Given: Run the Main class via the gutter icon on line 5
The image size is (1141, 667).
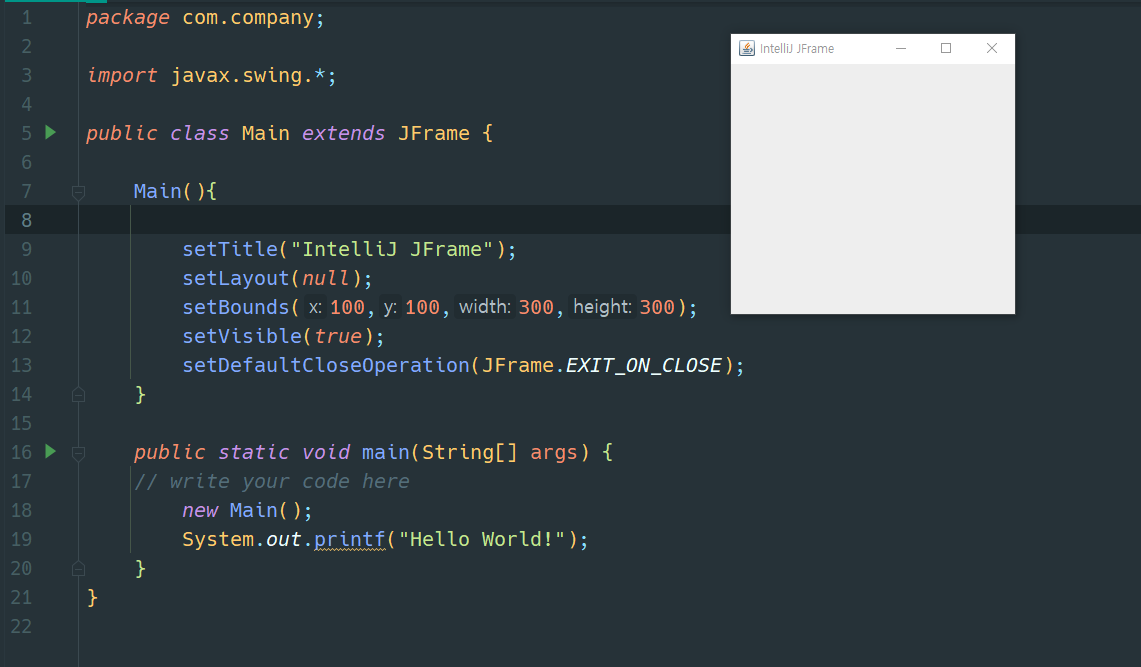Looking at the screenshot, I should [50, 132].
